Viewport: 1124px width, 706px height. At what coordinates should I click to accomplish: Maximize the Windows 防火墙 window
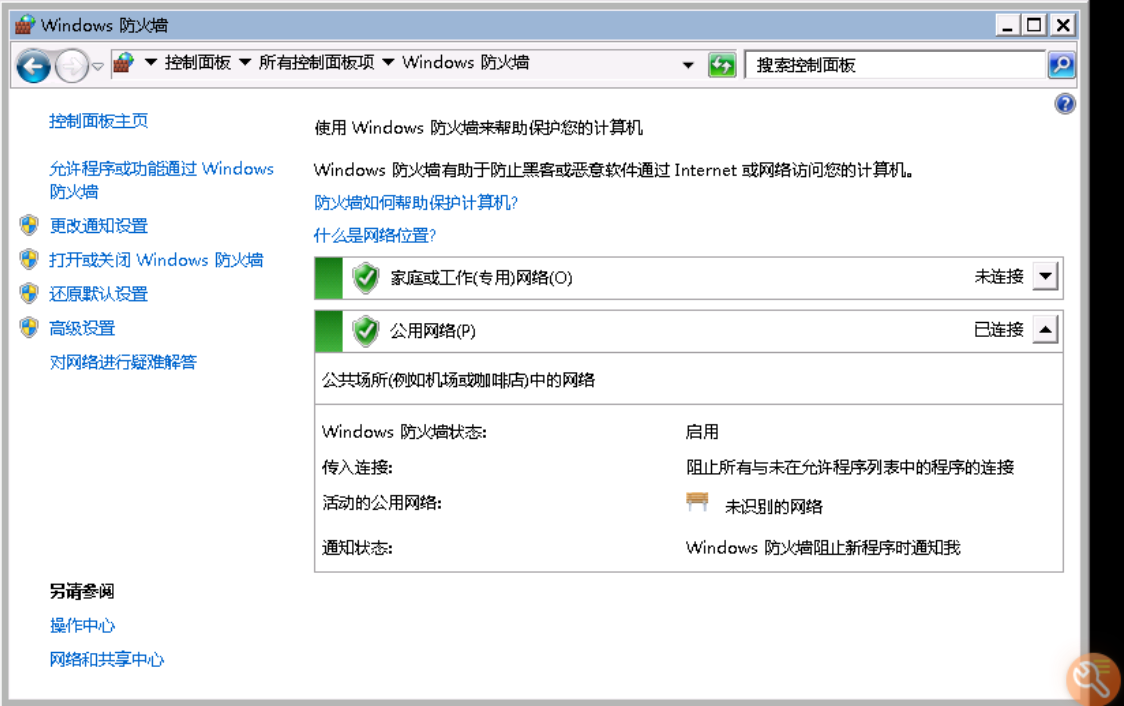pos(1034,25)
